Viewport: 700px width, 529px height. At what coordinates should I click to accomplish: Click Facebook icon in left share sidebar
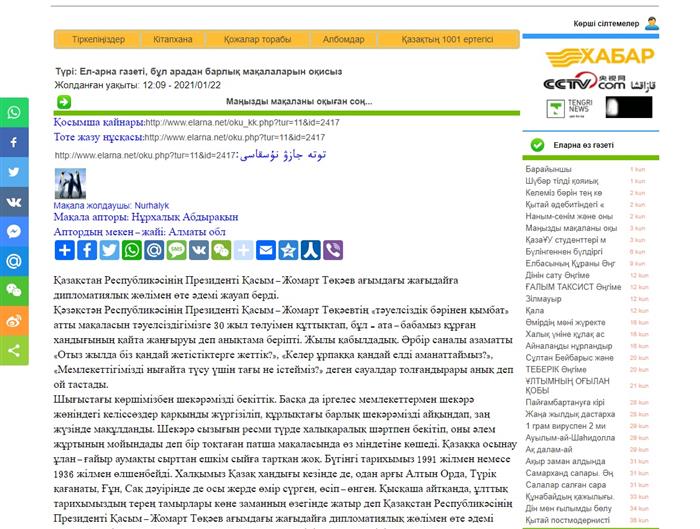pos(14,143)
